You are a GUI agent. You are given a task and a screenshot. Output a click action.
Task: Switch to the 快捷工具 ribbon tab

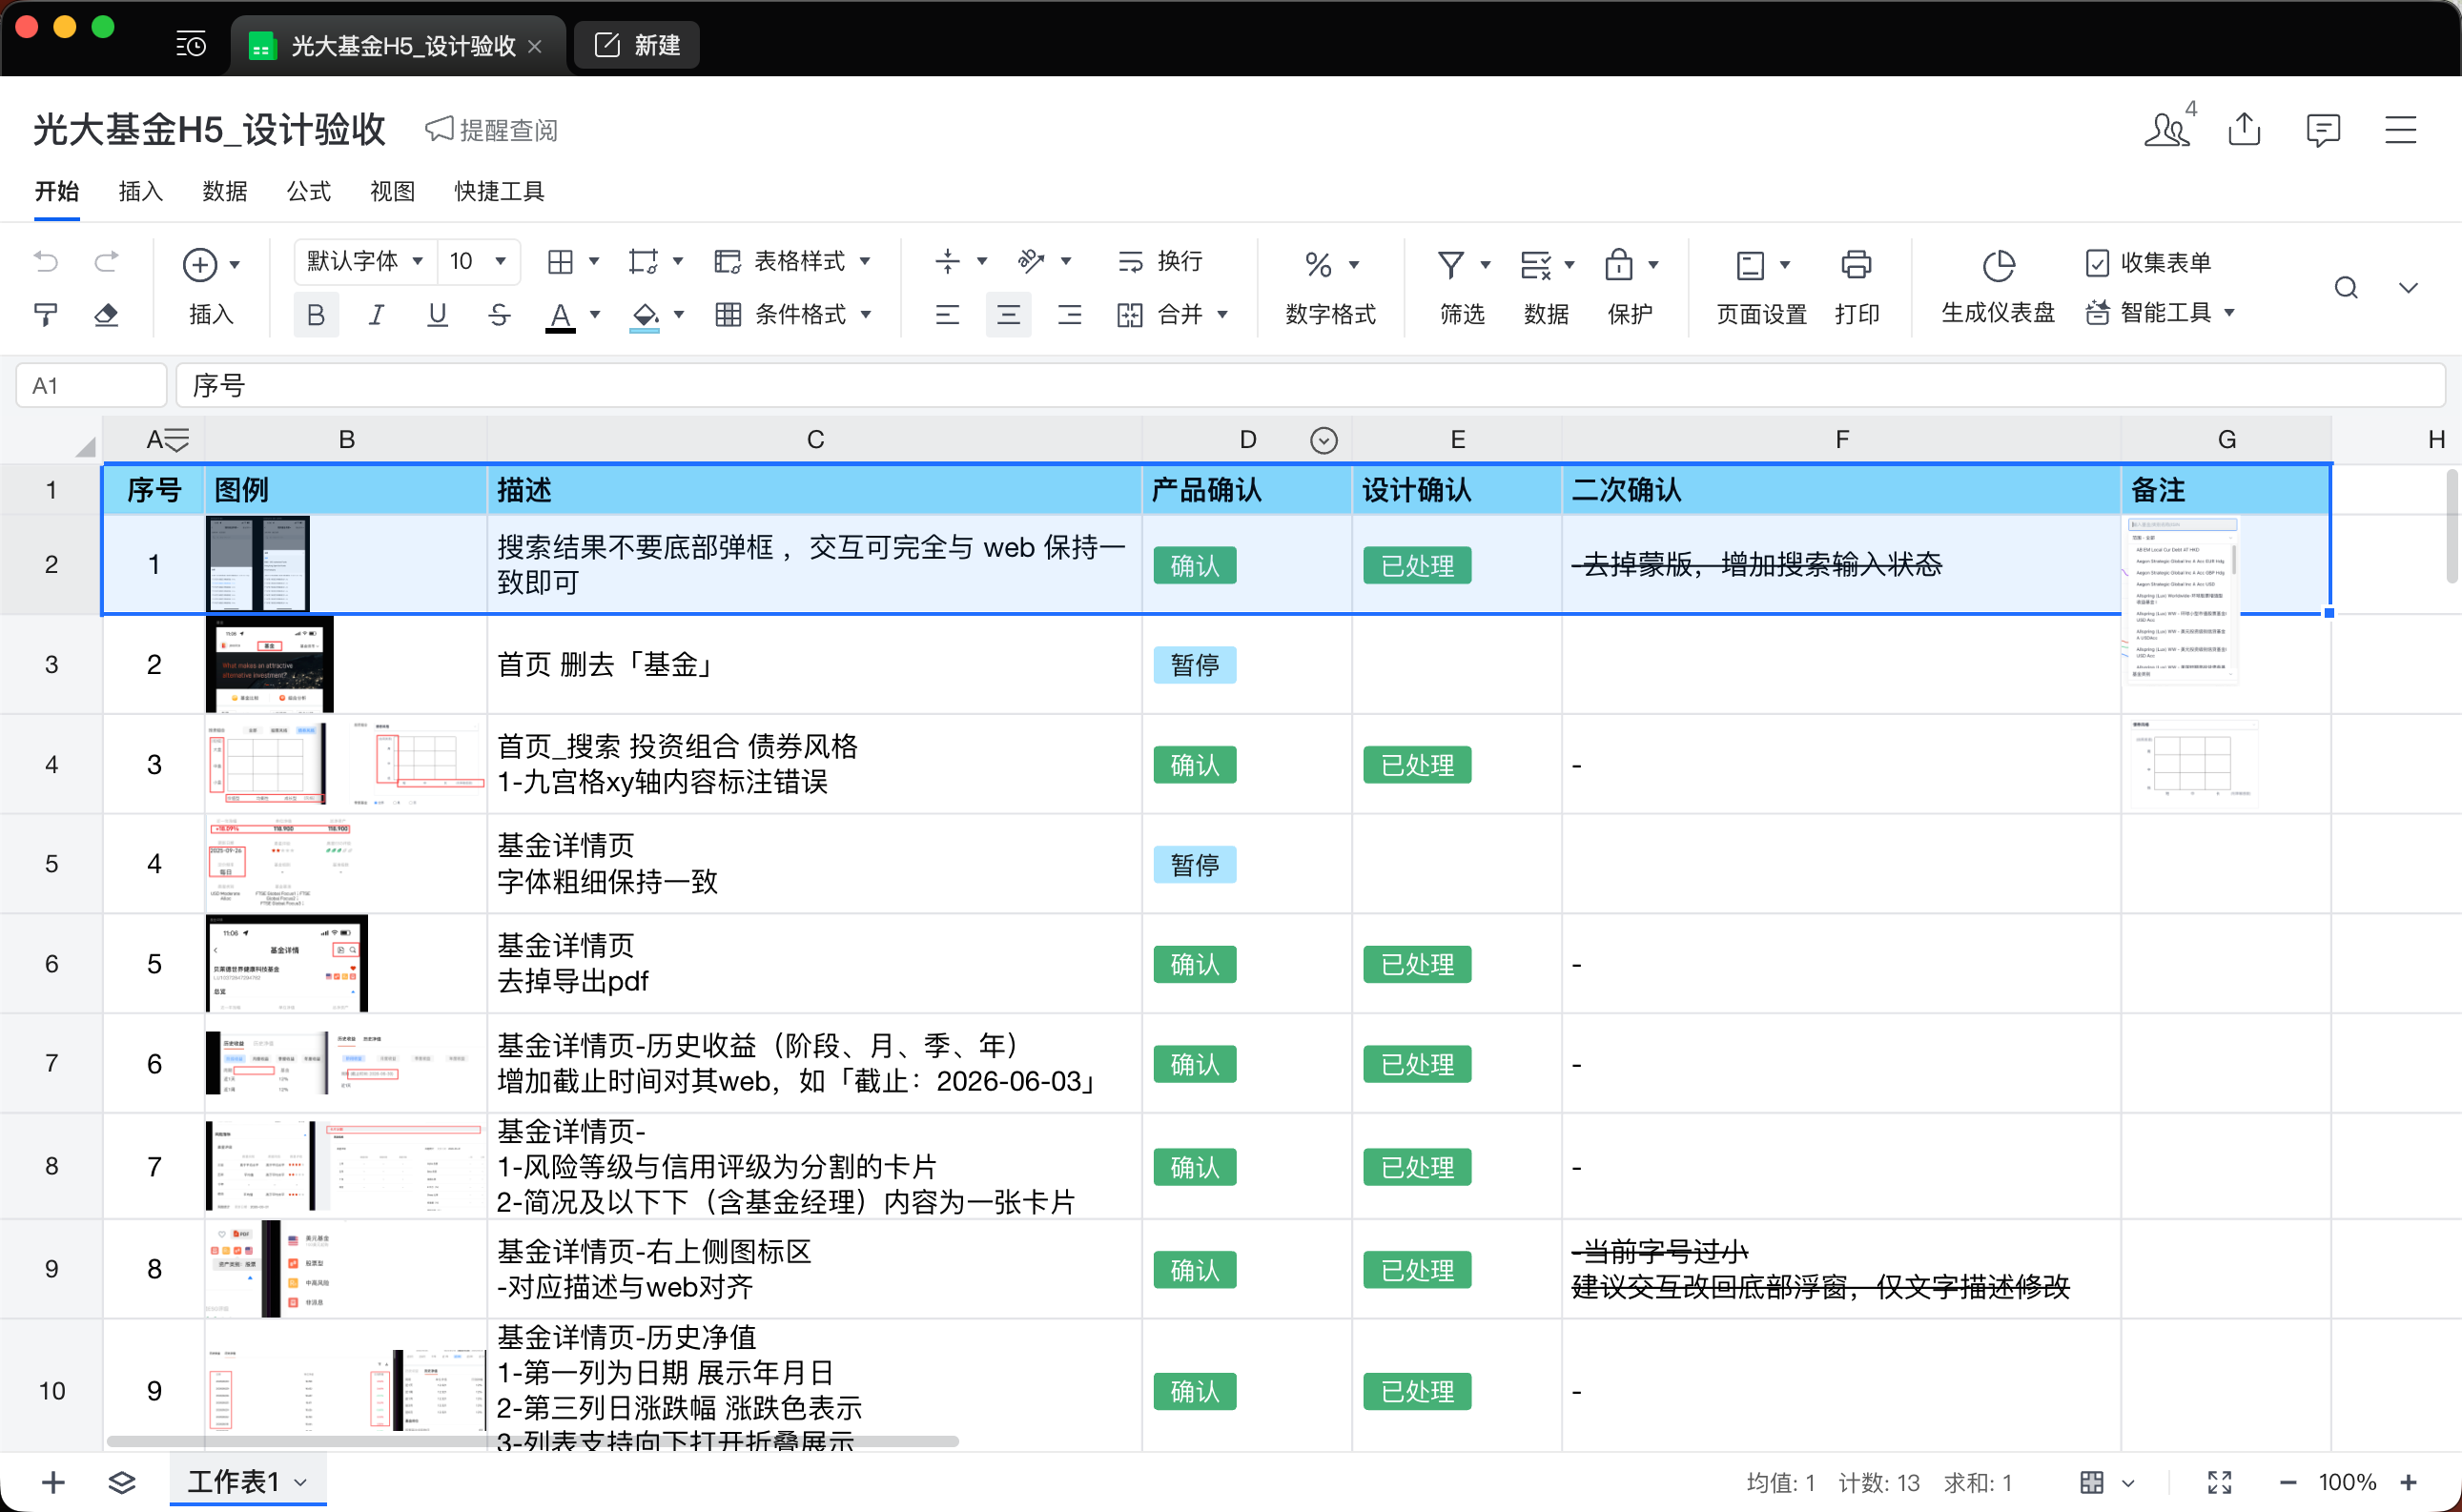499,191
